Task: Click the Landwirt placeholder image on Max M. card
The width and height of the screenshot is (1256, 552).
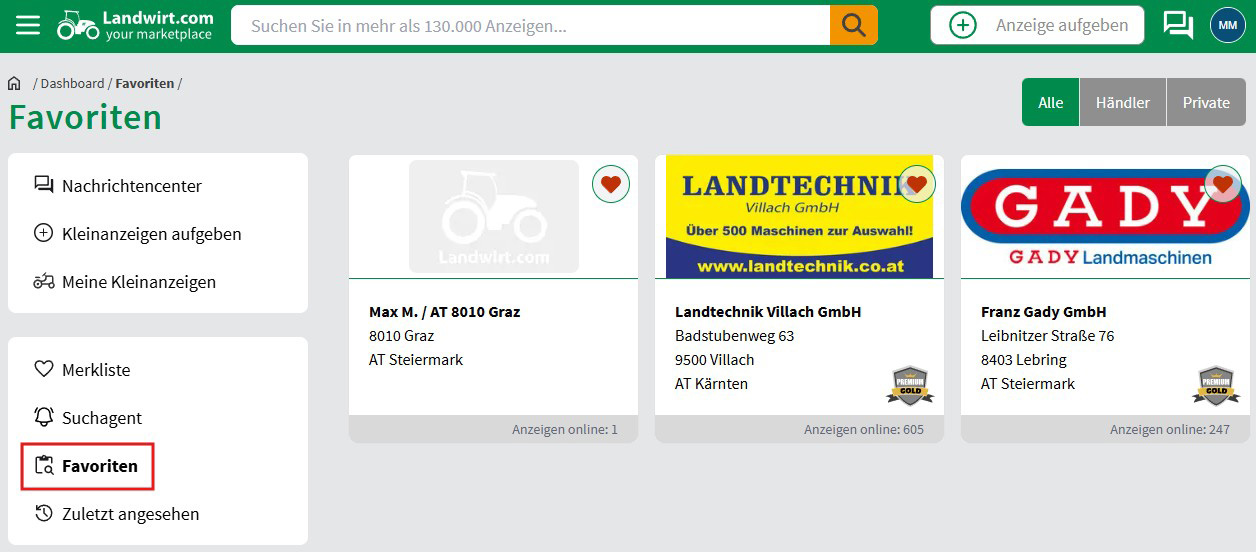Action: [493, 216]
